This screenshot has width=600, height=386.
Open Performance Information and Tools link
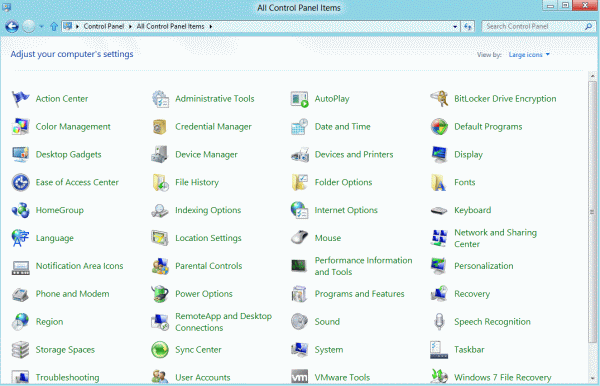pyautogui.click(x=363, y=266)
